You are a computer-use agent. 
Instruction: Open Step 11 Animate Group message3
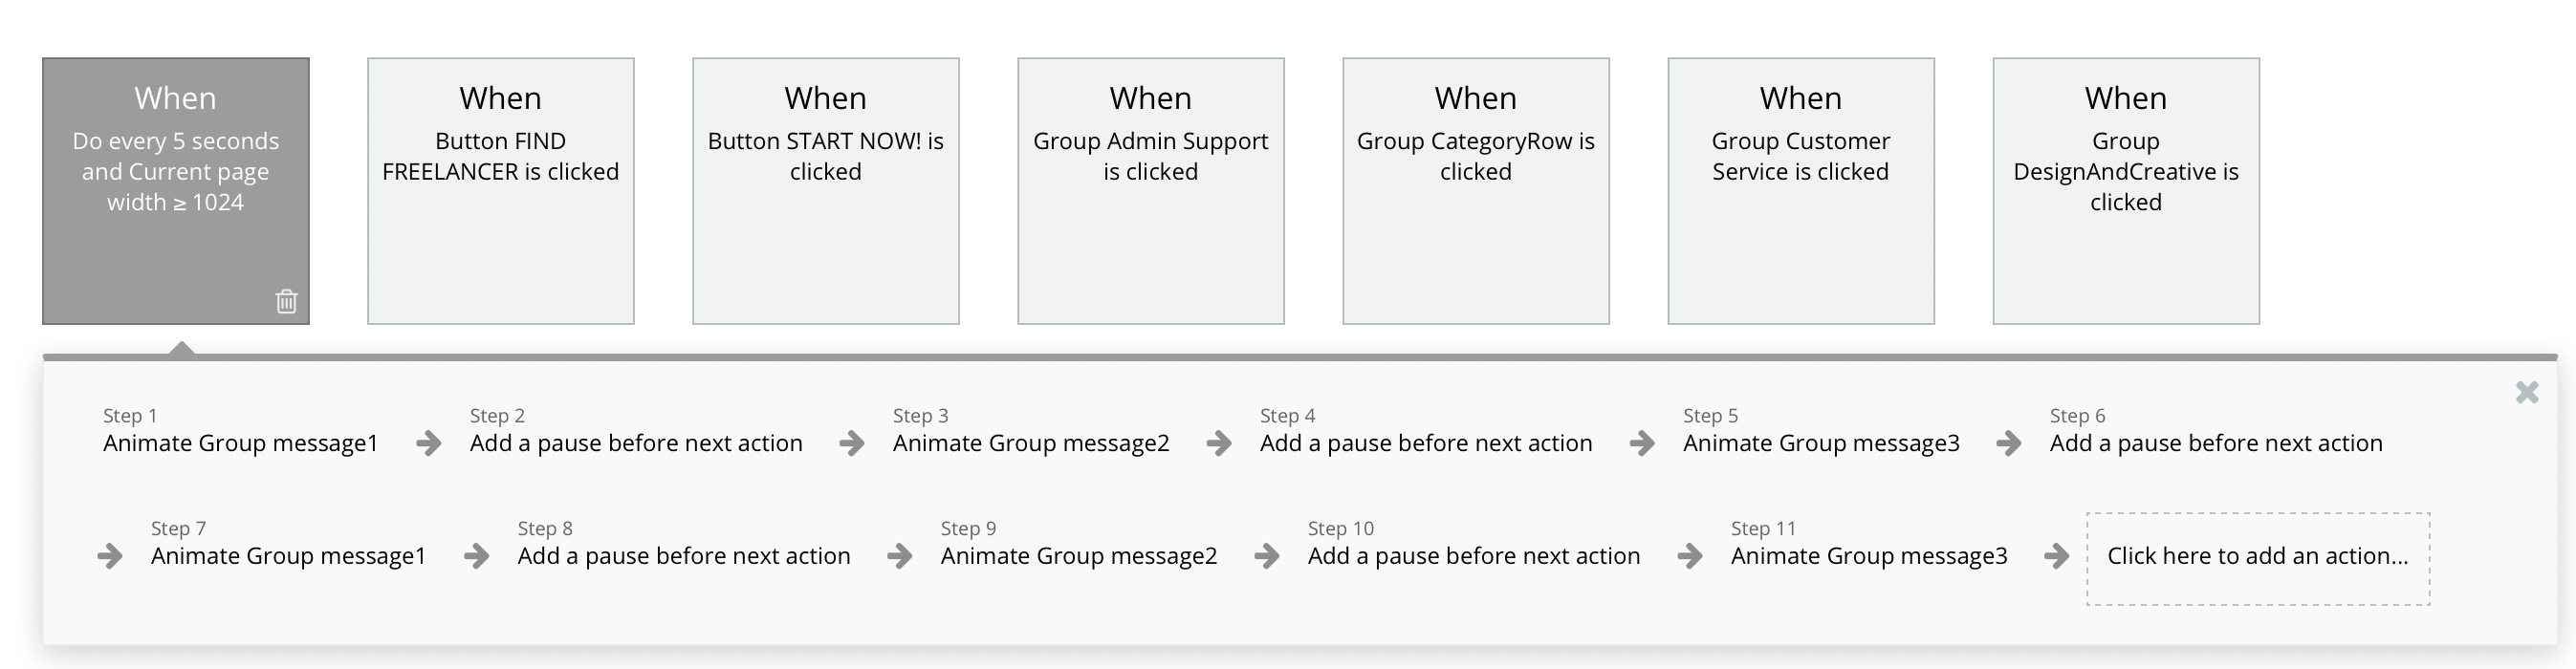click(1868, 556)
